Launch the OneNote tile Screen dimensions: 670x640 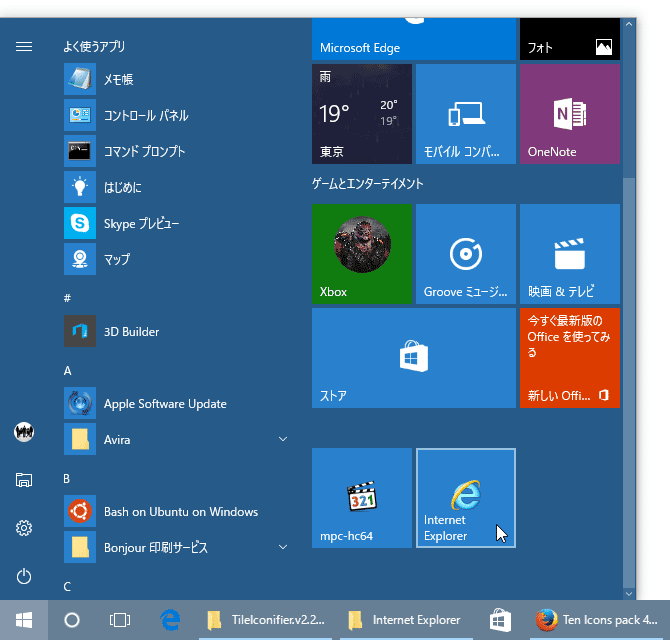point(570,114)
